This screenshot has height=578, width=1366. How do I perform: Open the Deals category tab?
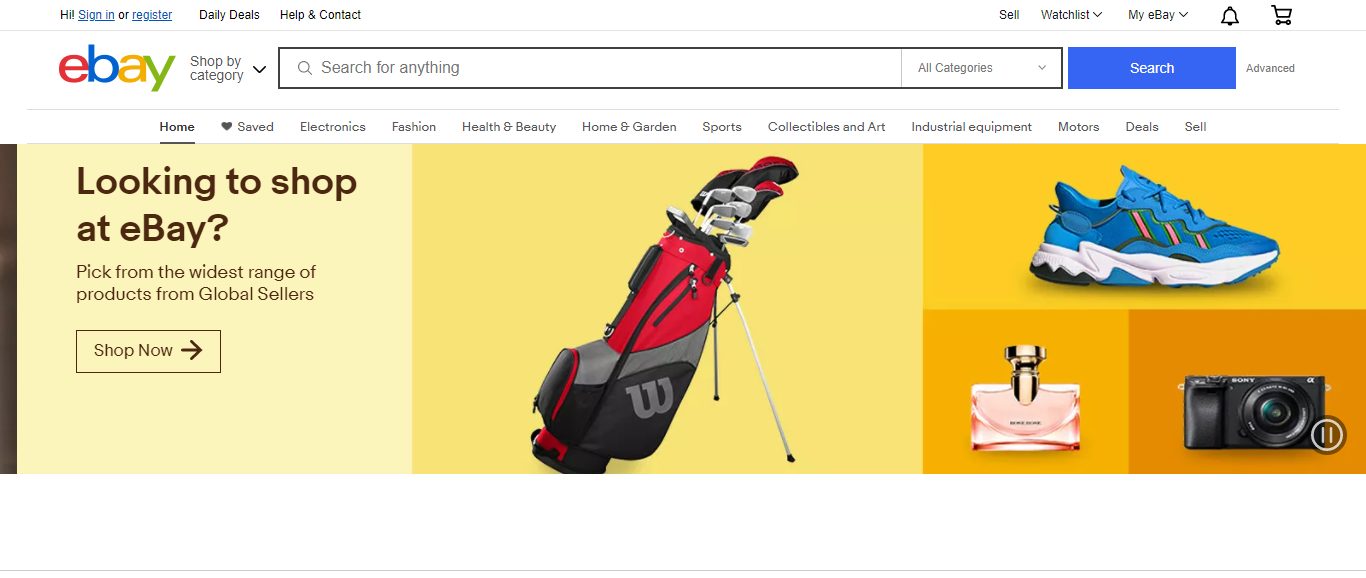[1142, 127]
